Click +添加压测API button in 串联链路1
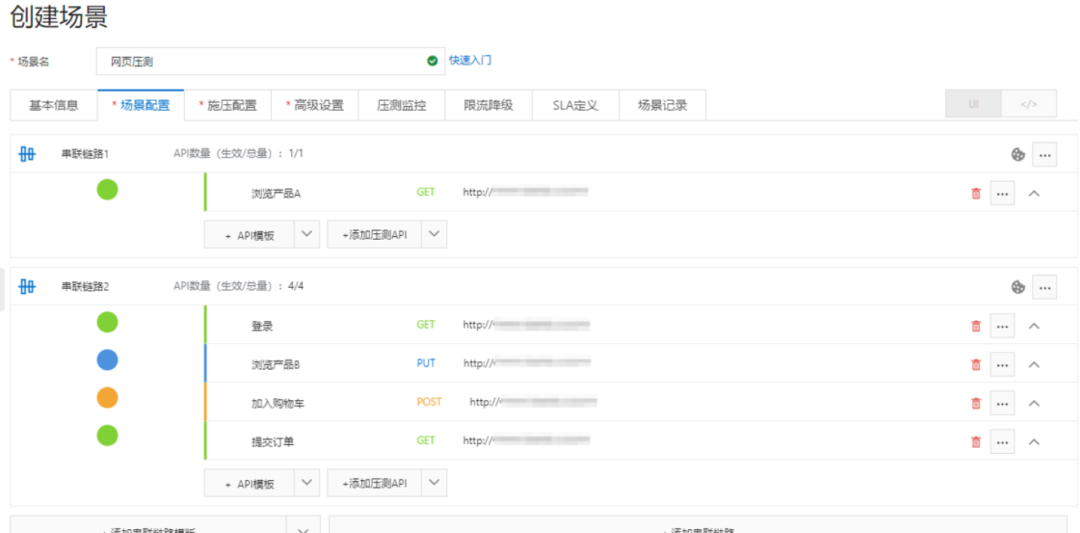This screenshot has height=533, width=1080. pos(375,234)
